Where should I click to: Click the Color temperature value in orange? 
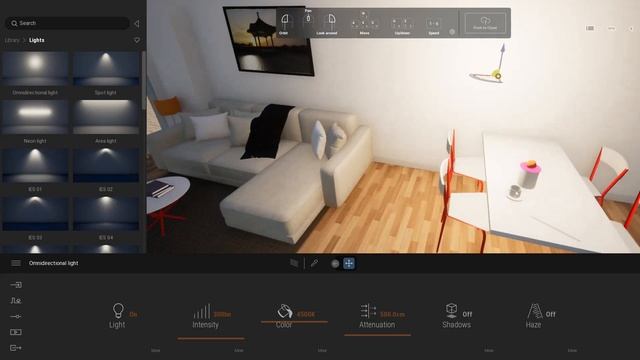pyautogui.click(x=306, y=314)
